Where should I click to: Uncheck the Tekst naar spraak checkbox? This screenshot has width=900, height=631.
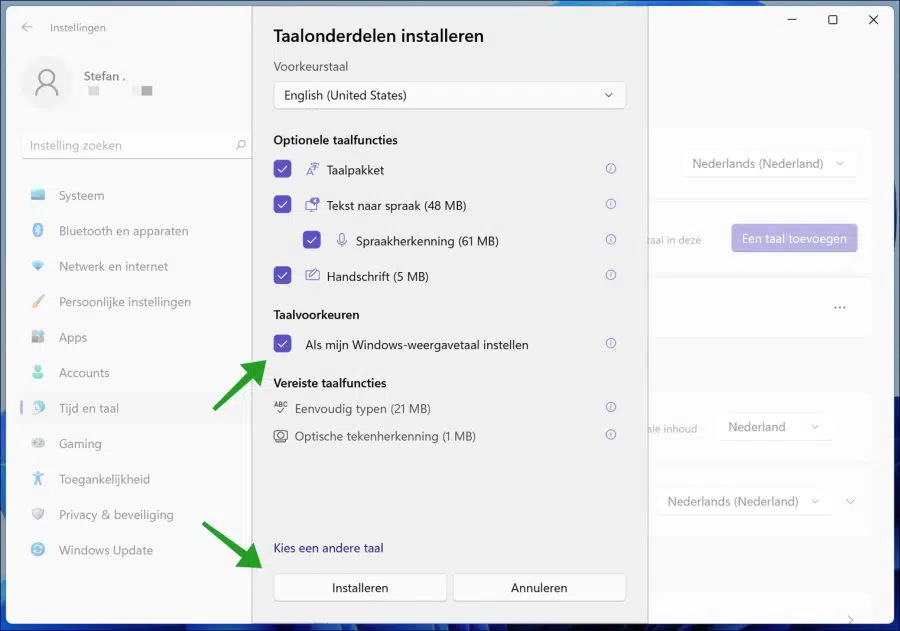pyautogui.click(x=282, y=204)
